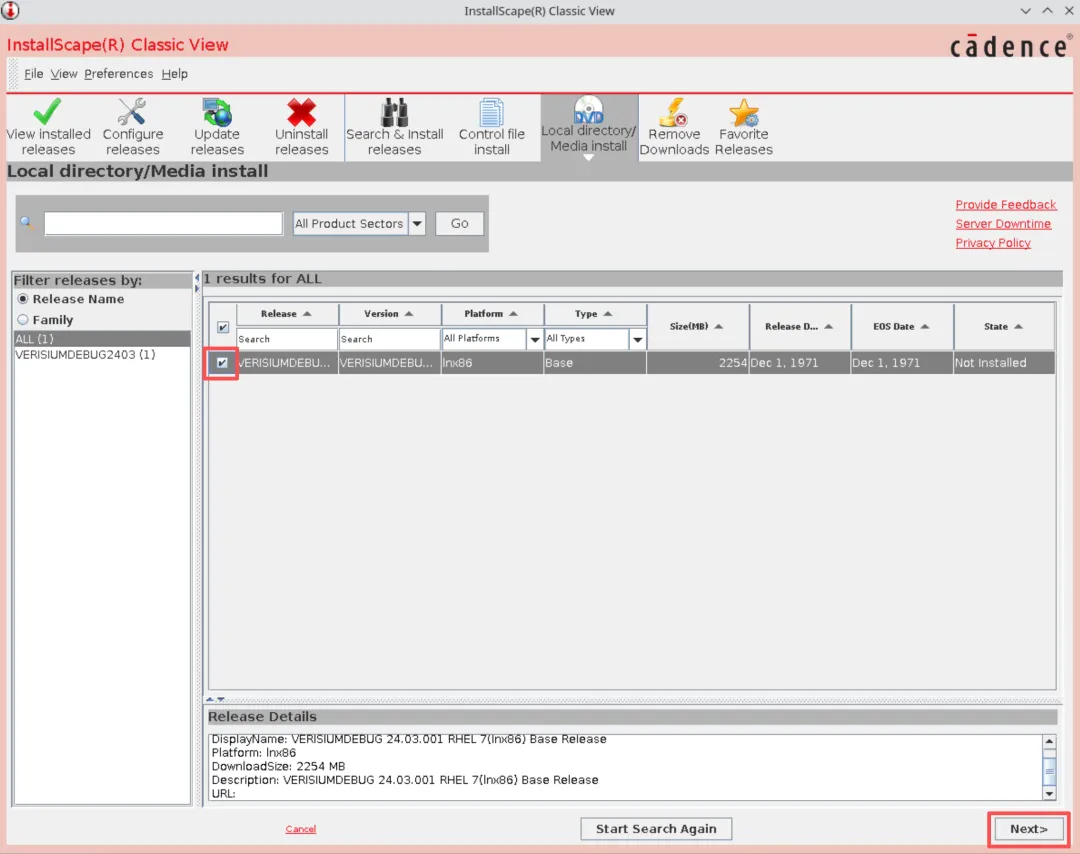Open Update releases
The width and height of the screenshot is (1080, 854).
tap(217, 128)
